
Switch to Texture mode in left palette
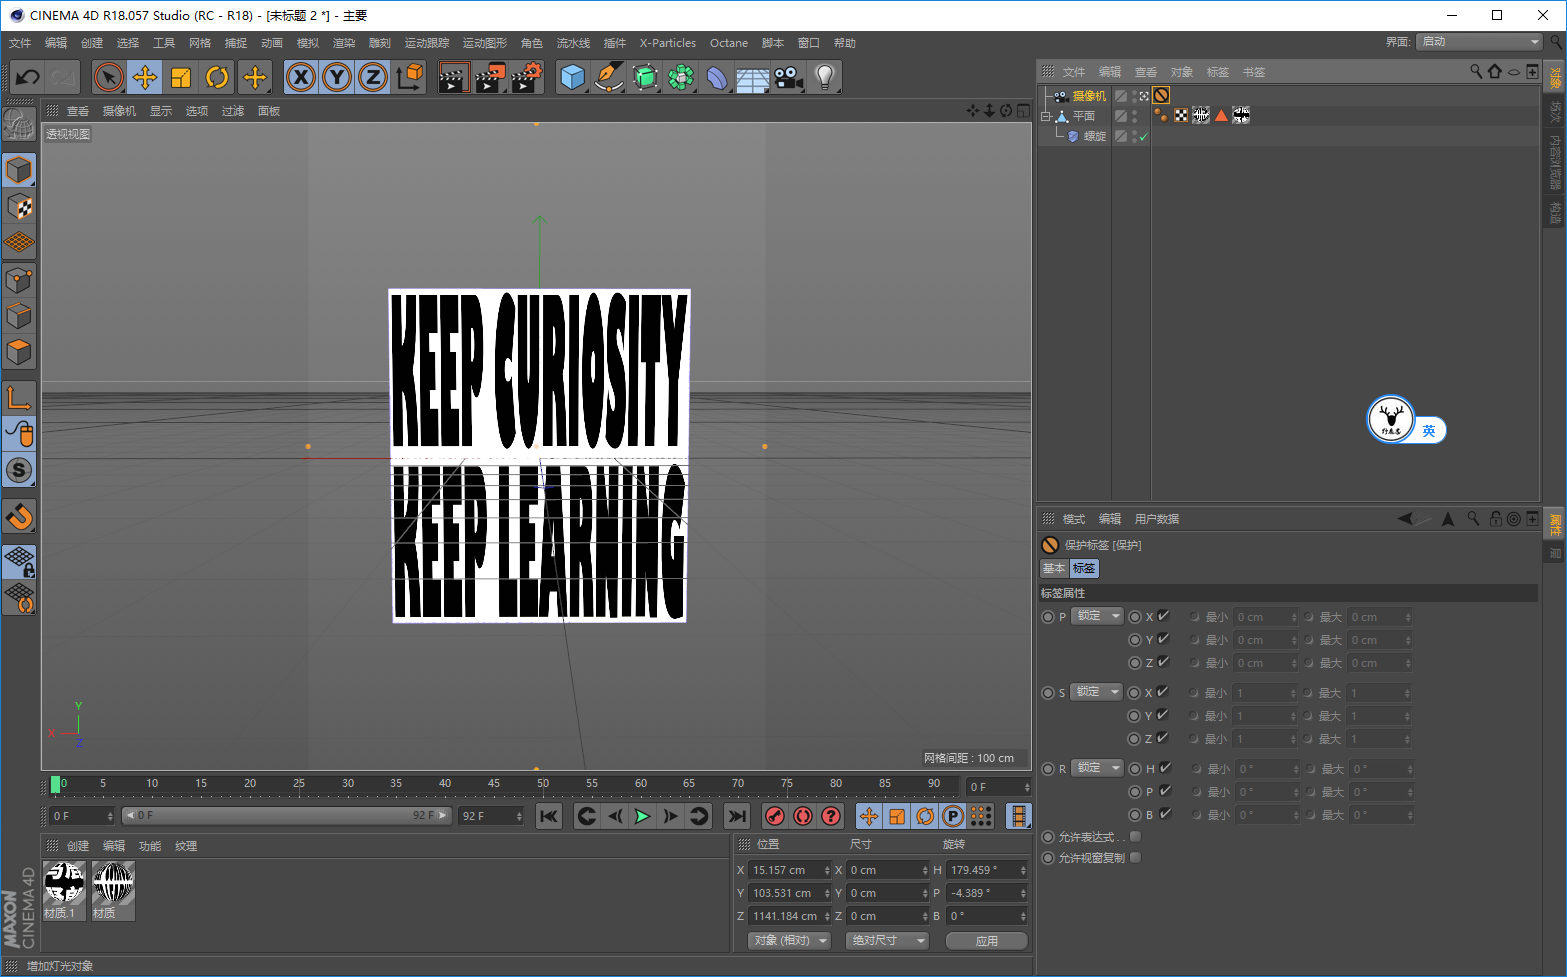click(x=19, y=207)
